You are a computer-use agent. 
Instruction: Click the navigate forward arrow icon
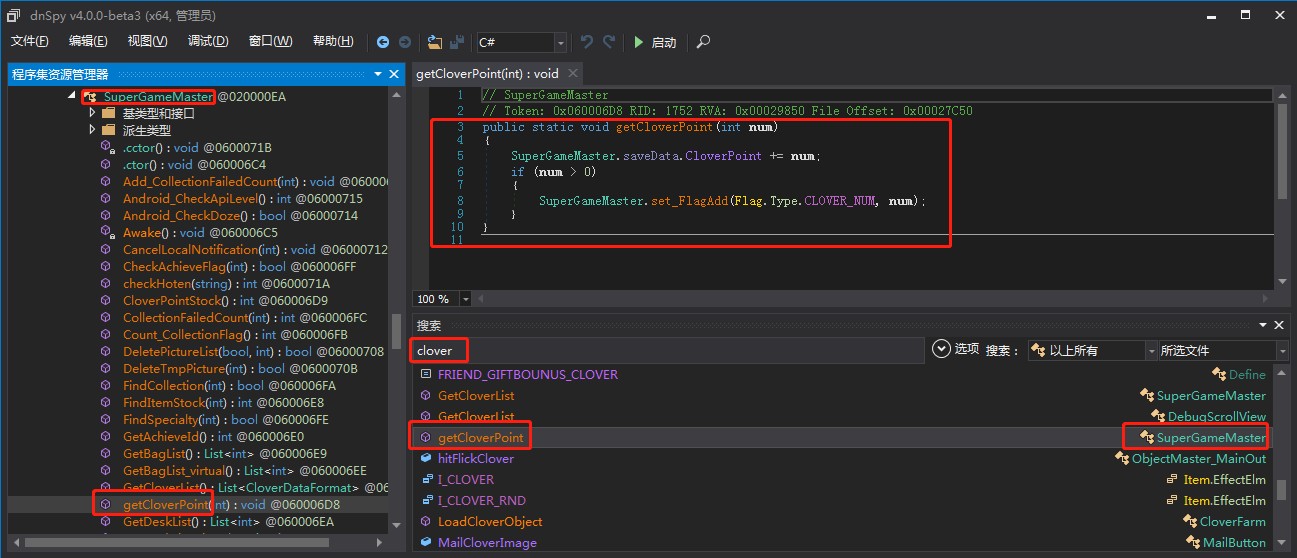pos(405,42)
